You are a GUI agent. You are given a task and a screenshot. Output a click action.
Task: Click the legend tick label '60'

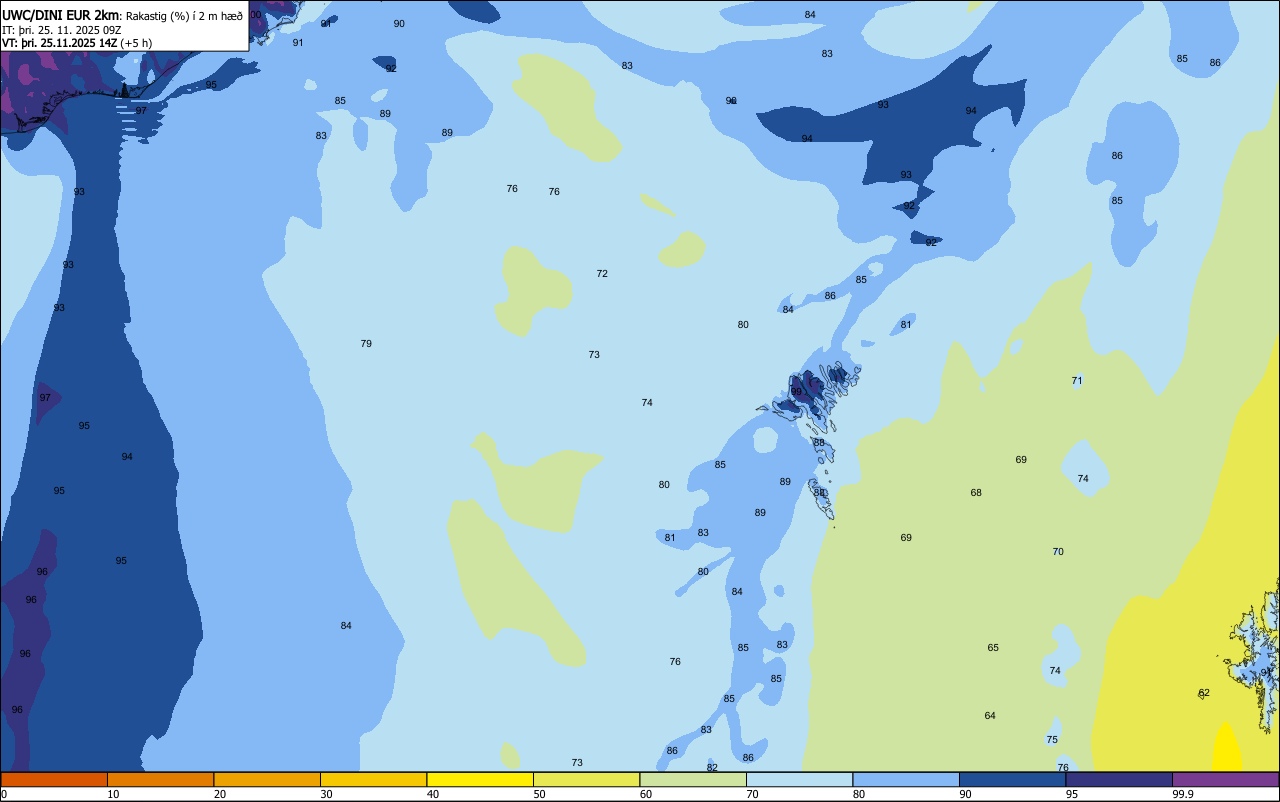646,794
